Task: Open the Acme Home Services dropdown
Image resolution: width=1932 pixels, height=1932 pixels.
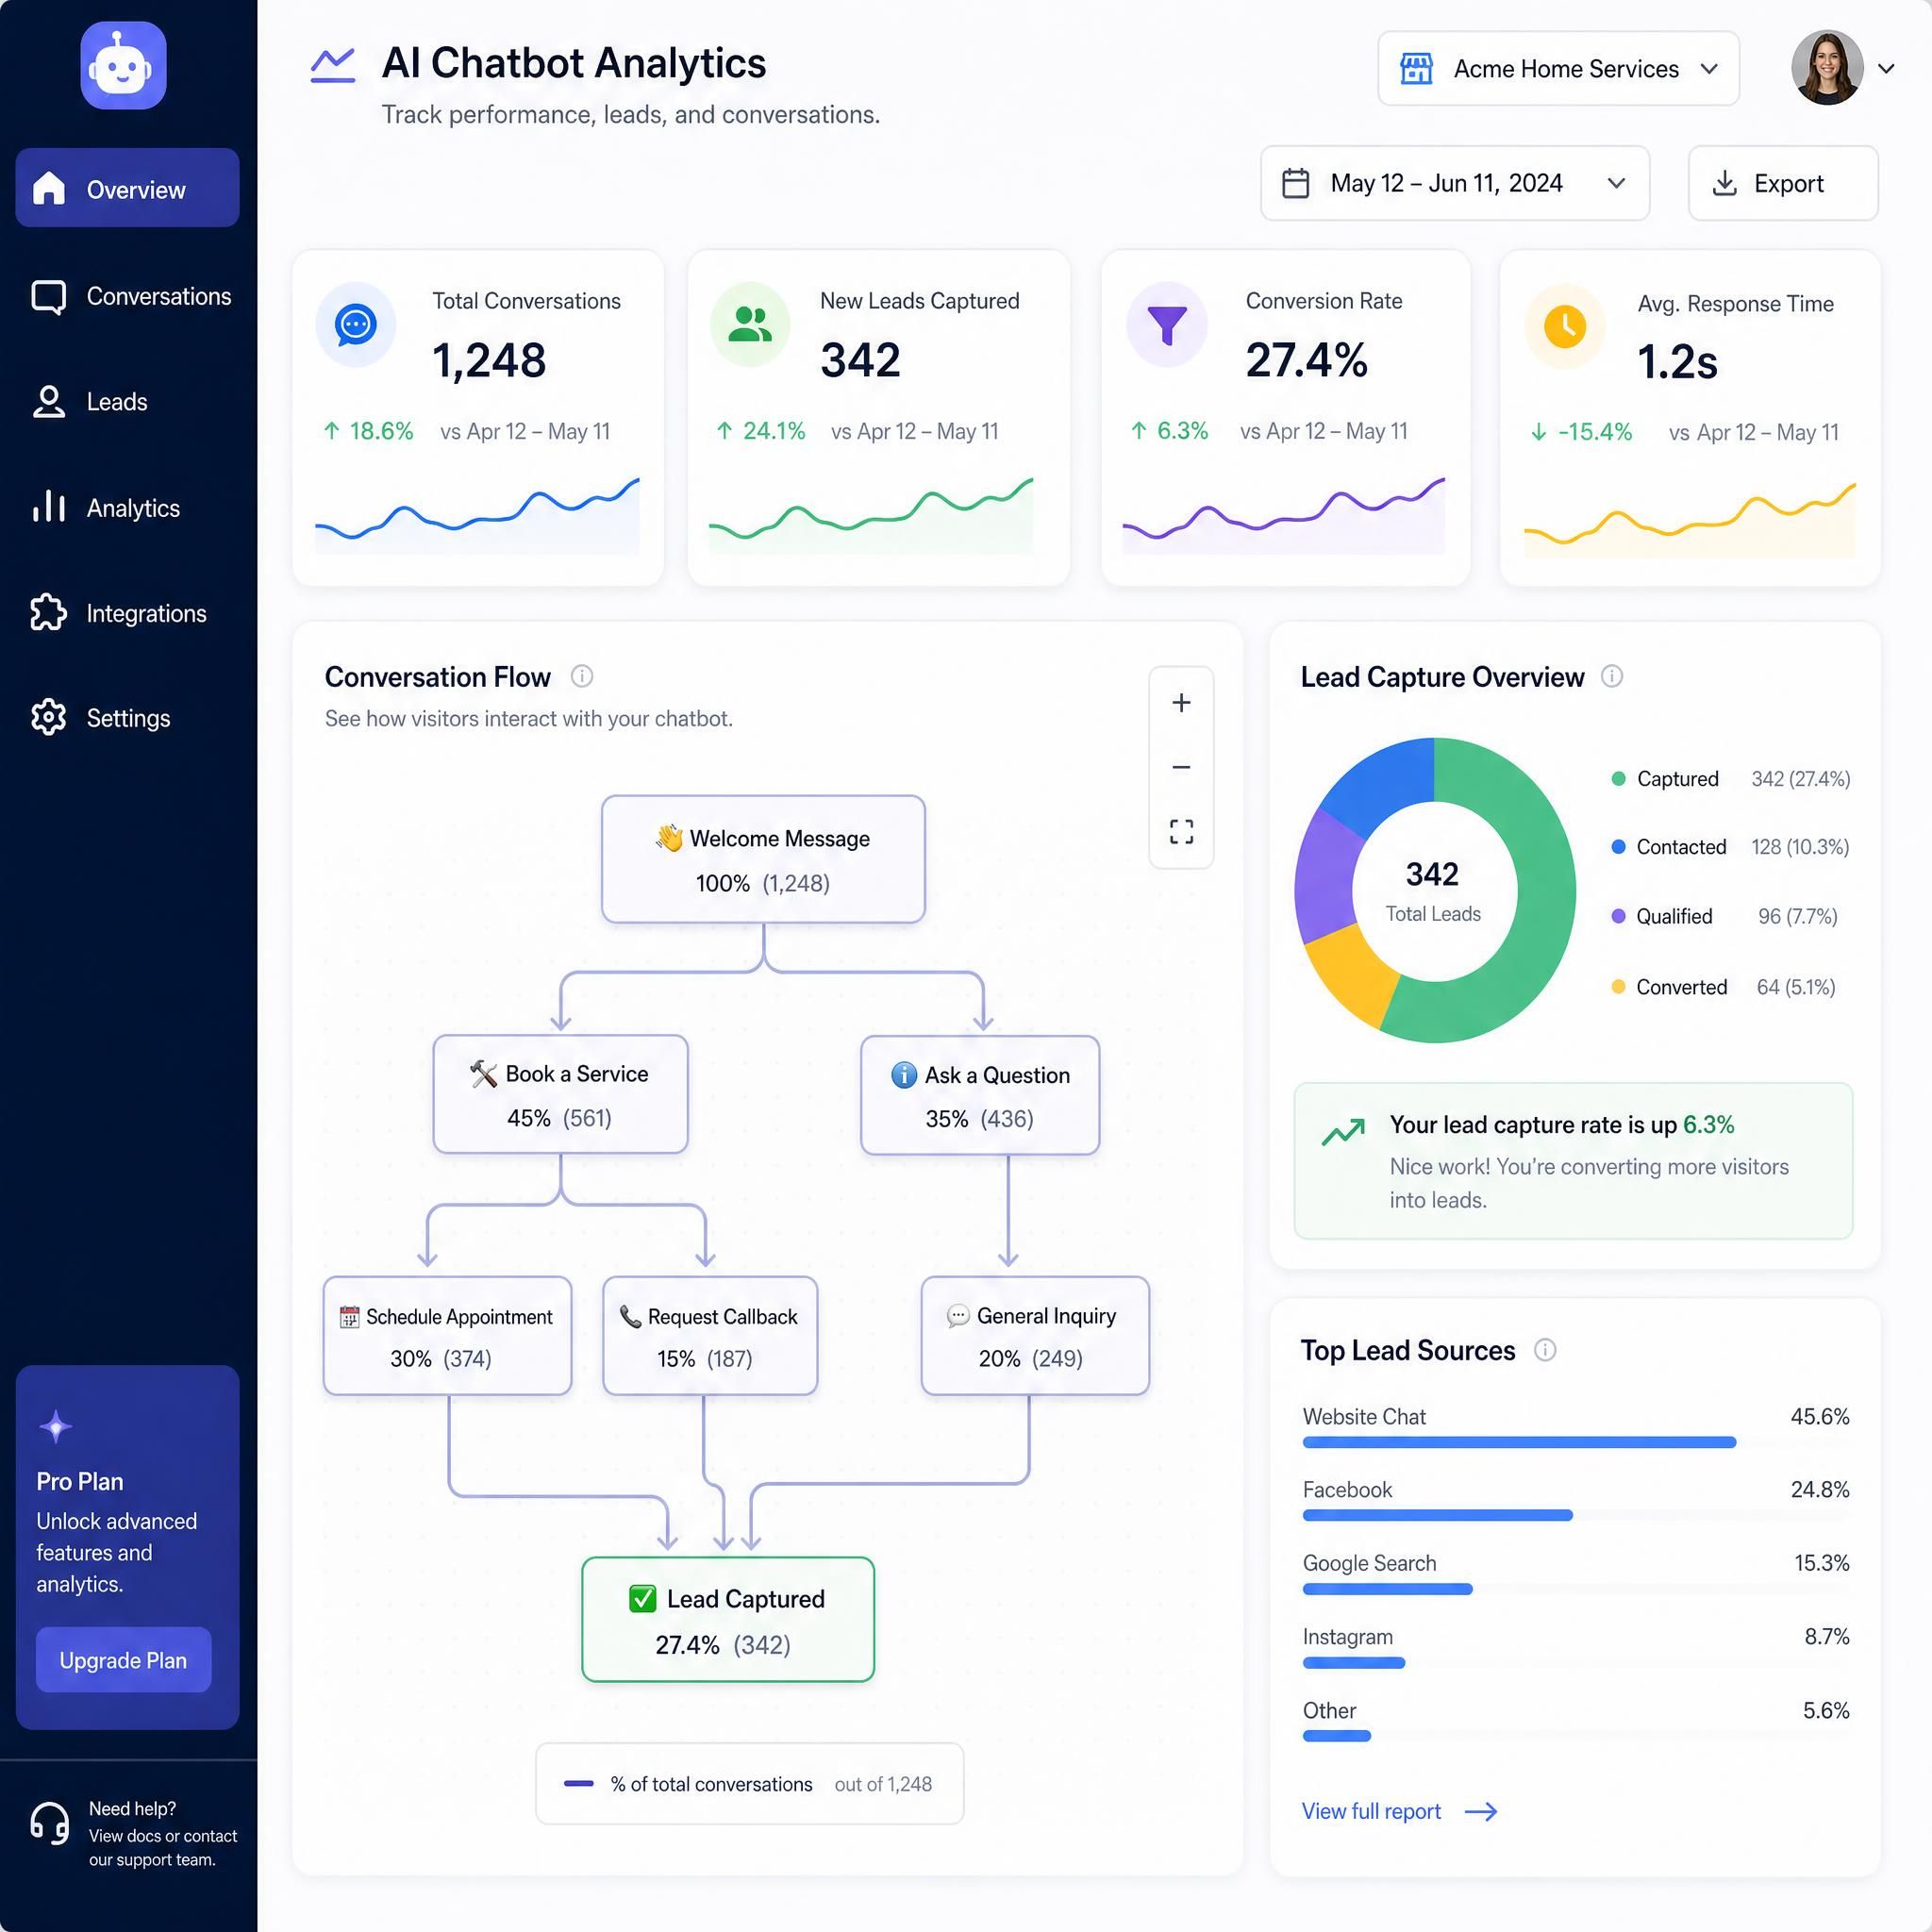Action: pyautogui.click(x=1558, y=68)
